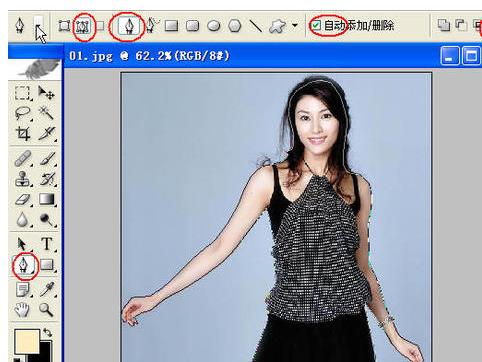The height and width of the screenshot is (362, 482).
Task: Choose the Gradient tool
Action: (47, 199)
